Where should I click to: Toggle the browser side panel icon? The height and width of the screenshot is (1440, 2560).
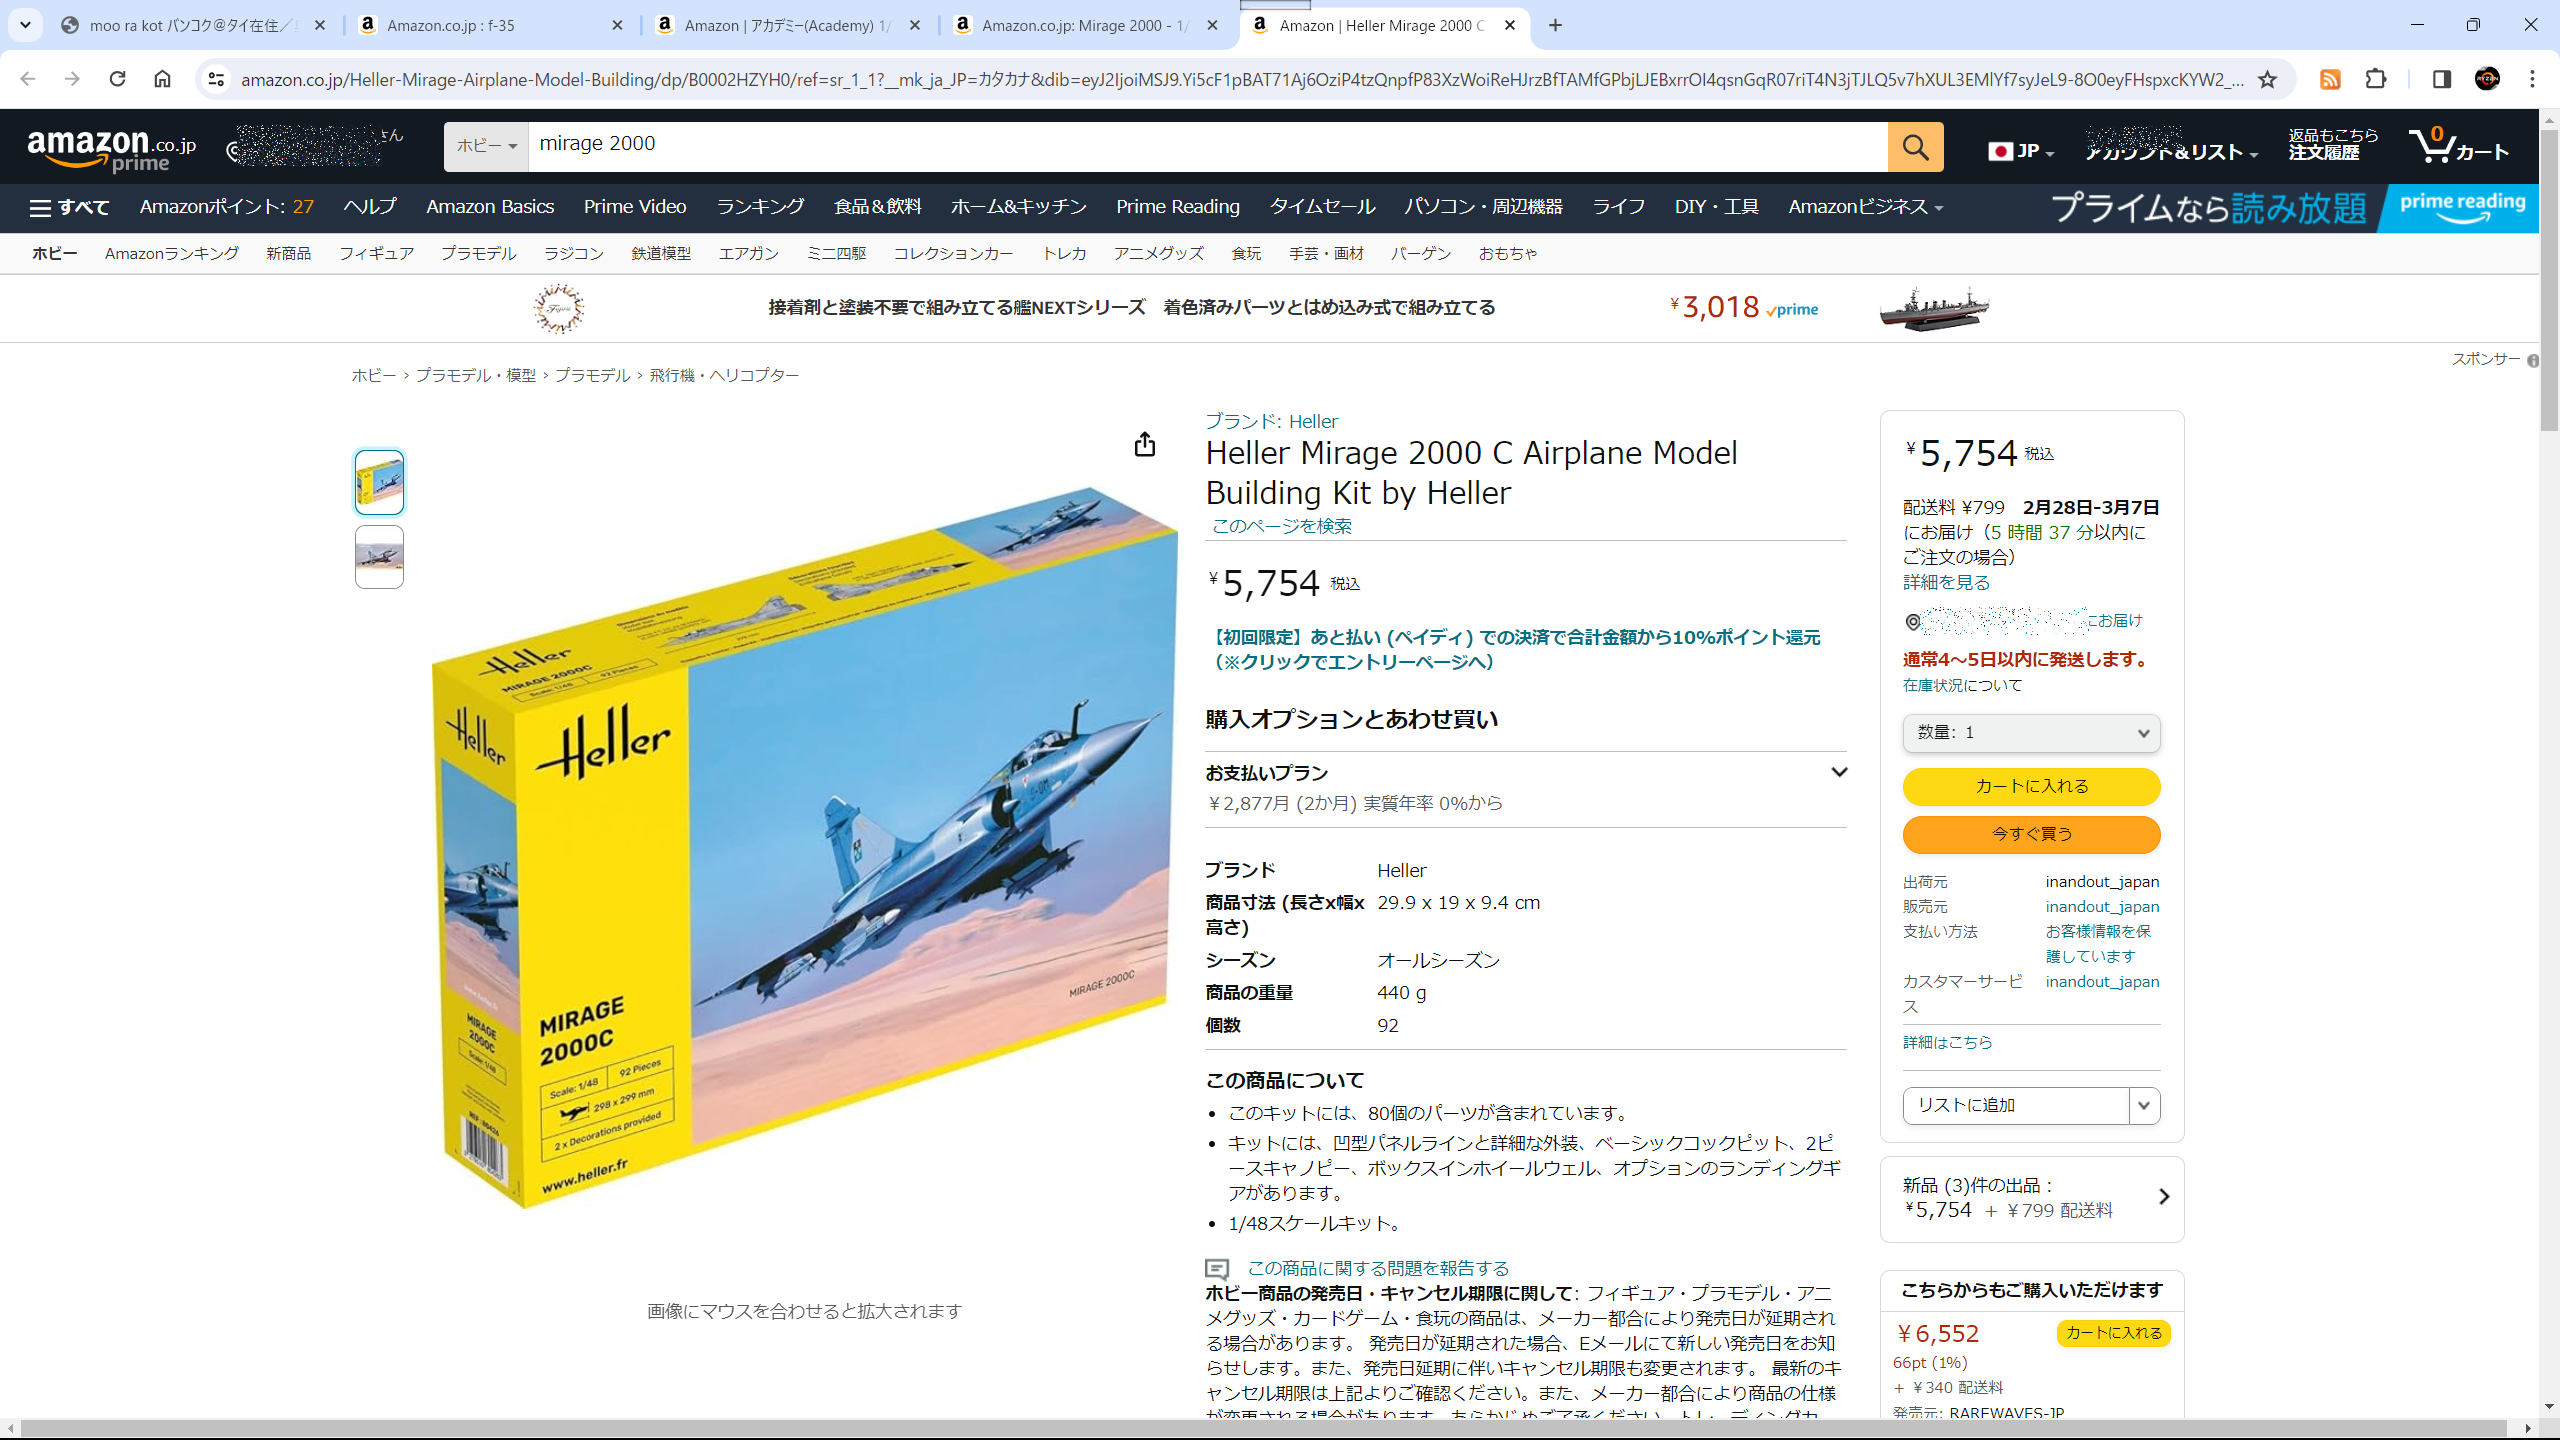click(x=2441, y=79)
